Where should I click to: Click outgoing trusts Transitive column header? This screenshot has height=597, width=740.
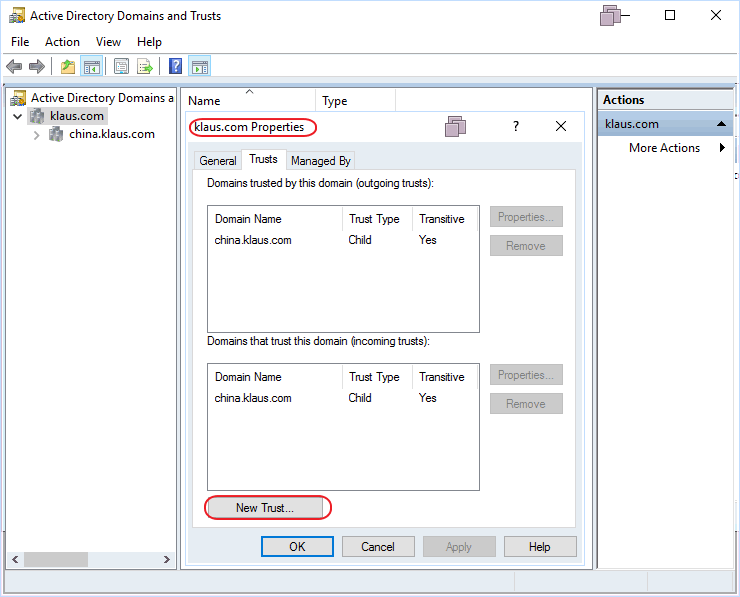tap(445, 219)
